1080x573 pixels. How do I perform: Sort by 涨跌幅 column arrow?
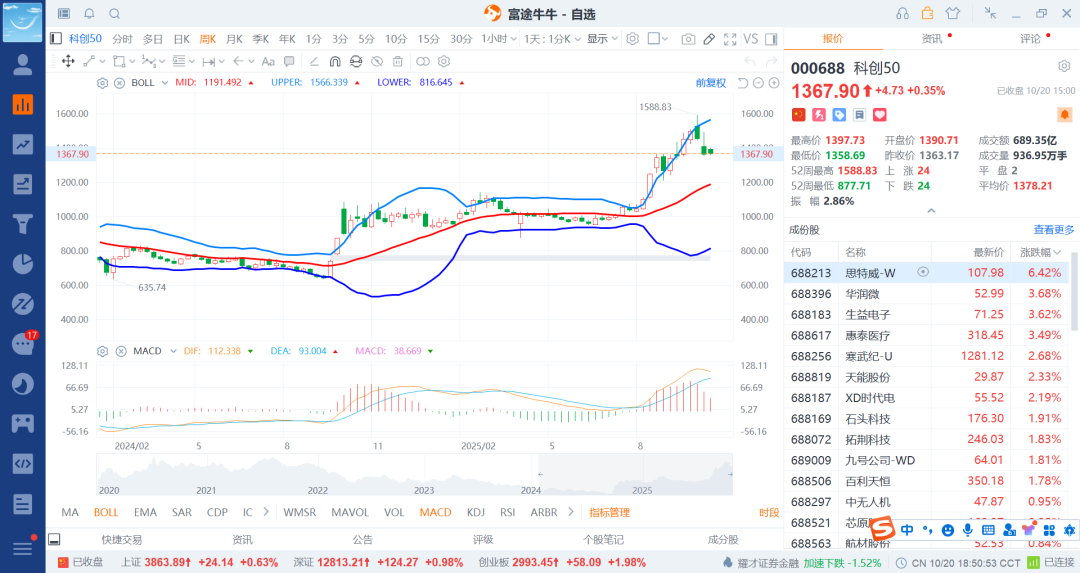pyautogui.click(x=1057, y=252)
